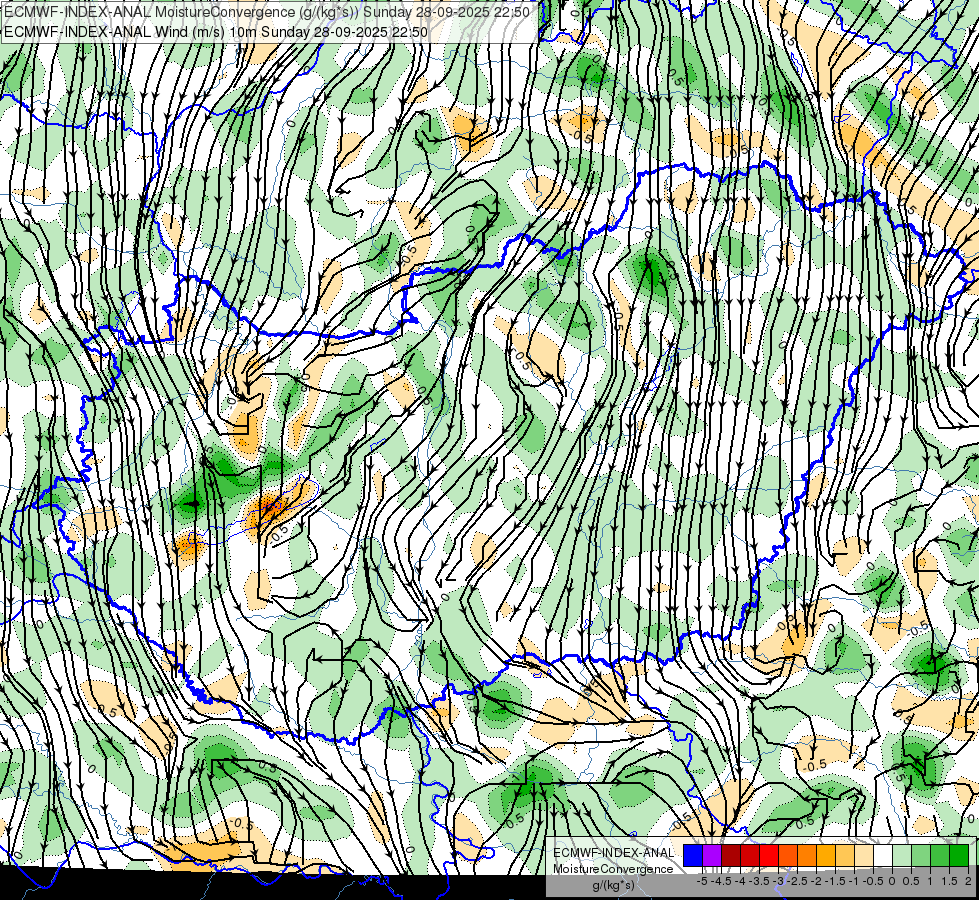The height and width of the screenshot is (900, 979).
Task: Click the -4.5 value on legend scale
Action: 722,881
